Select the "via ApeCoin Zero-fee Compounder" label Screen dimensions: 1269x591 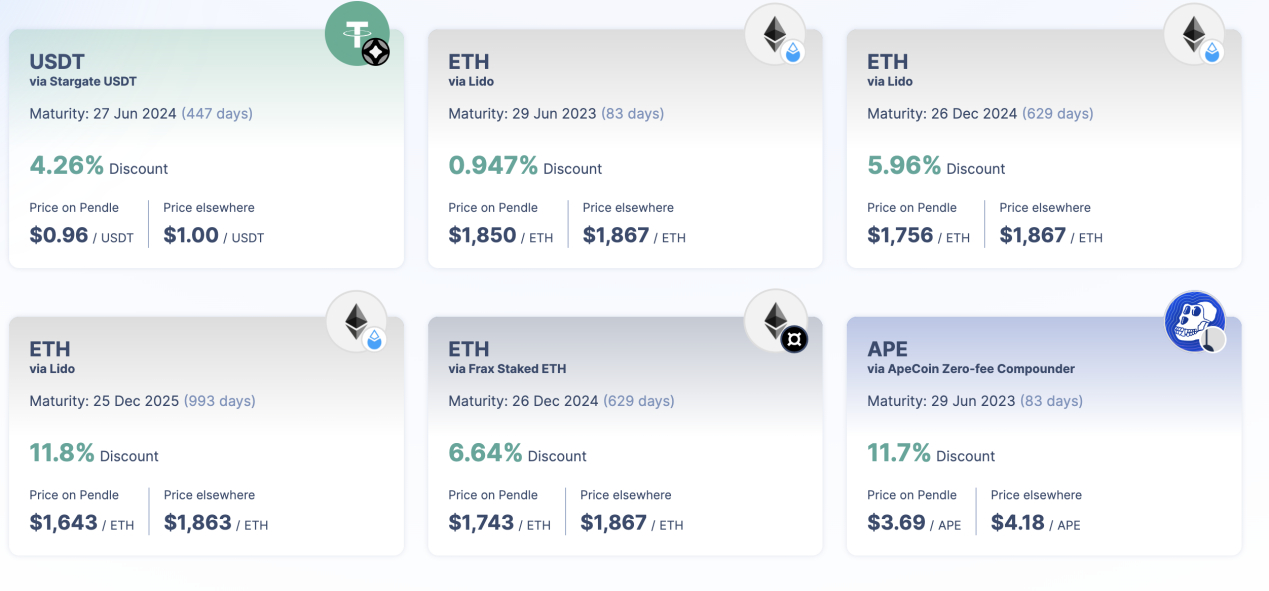(x=970, y=369)
